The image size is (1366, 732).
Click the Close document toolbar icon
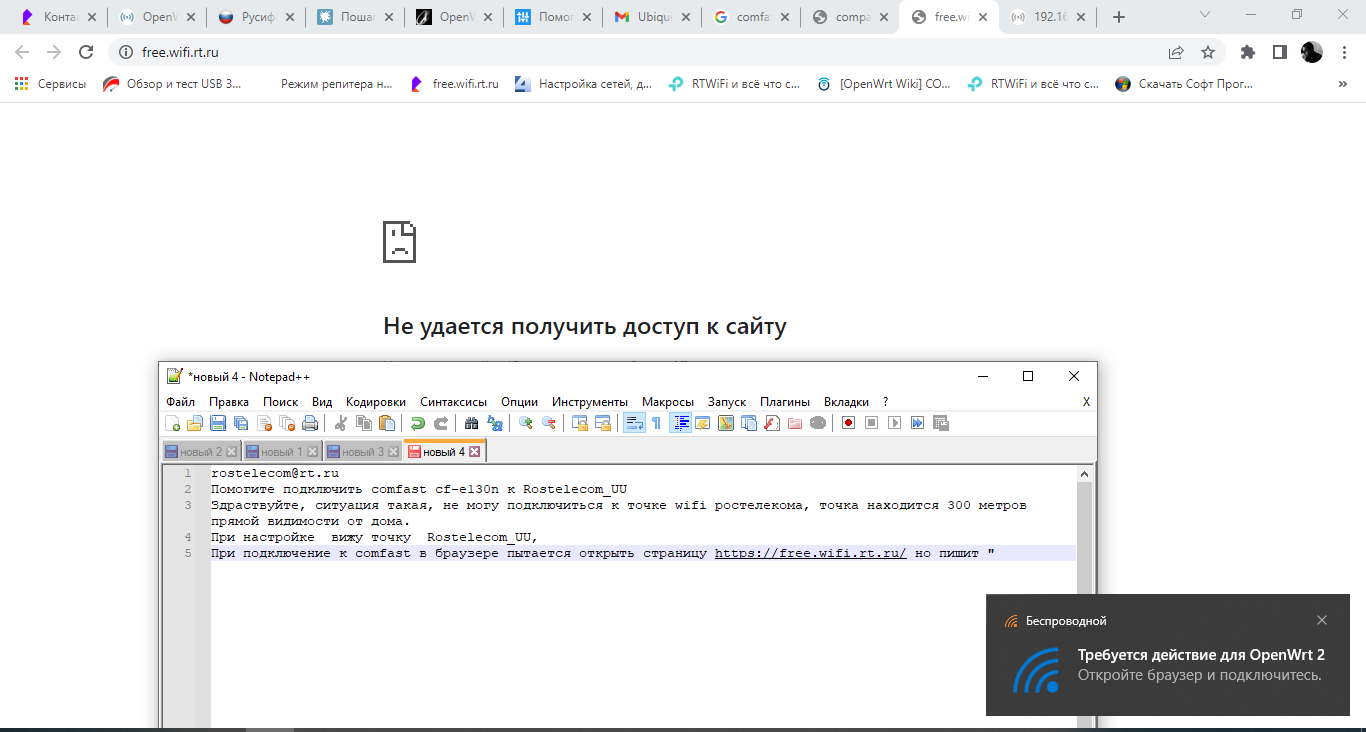pyautogui.click(x=264, y=423)
